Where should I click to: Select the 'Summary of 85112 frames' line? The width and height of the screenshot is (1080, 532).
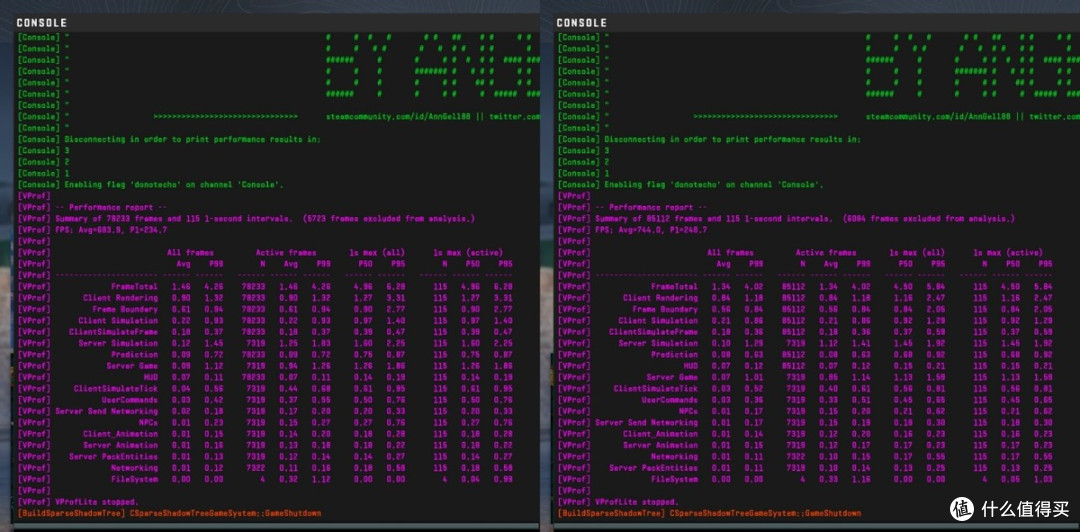click(786, 218)
